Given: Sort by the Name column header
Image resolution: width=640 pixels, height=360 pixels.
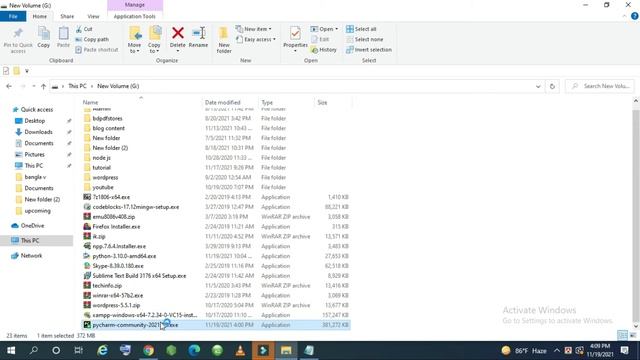Looking at the screenshot, I should coord(90,102).
